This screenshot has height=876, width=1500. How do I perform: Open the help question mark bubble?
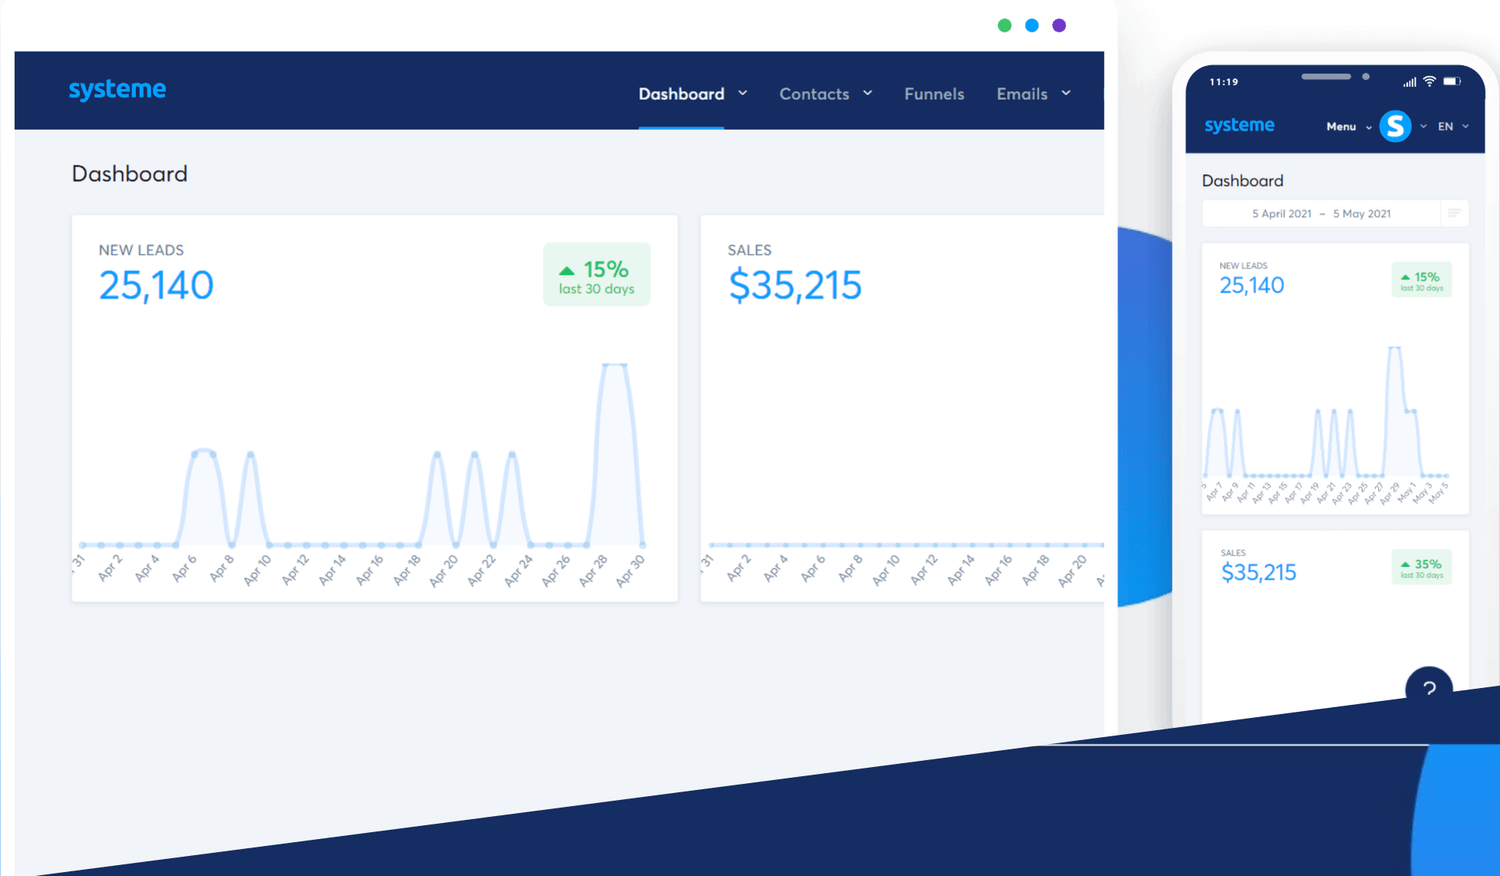click(x=1429, y=687)
